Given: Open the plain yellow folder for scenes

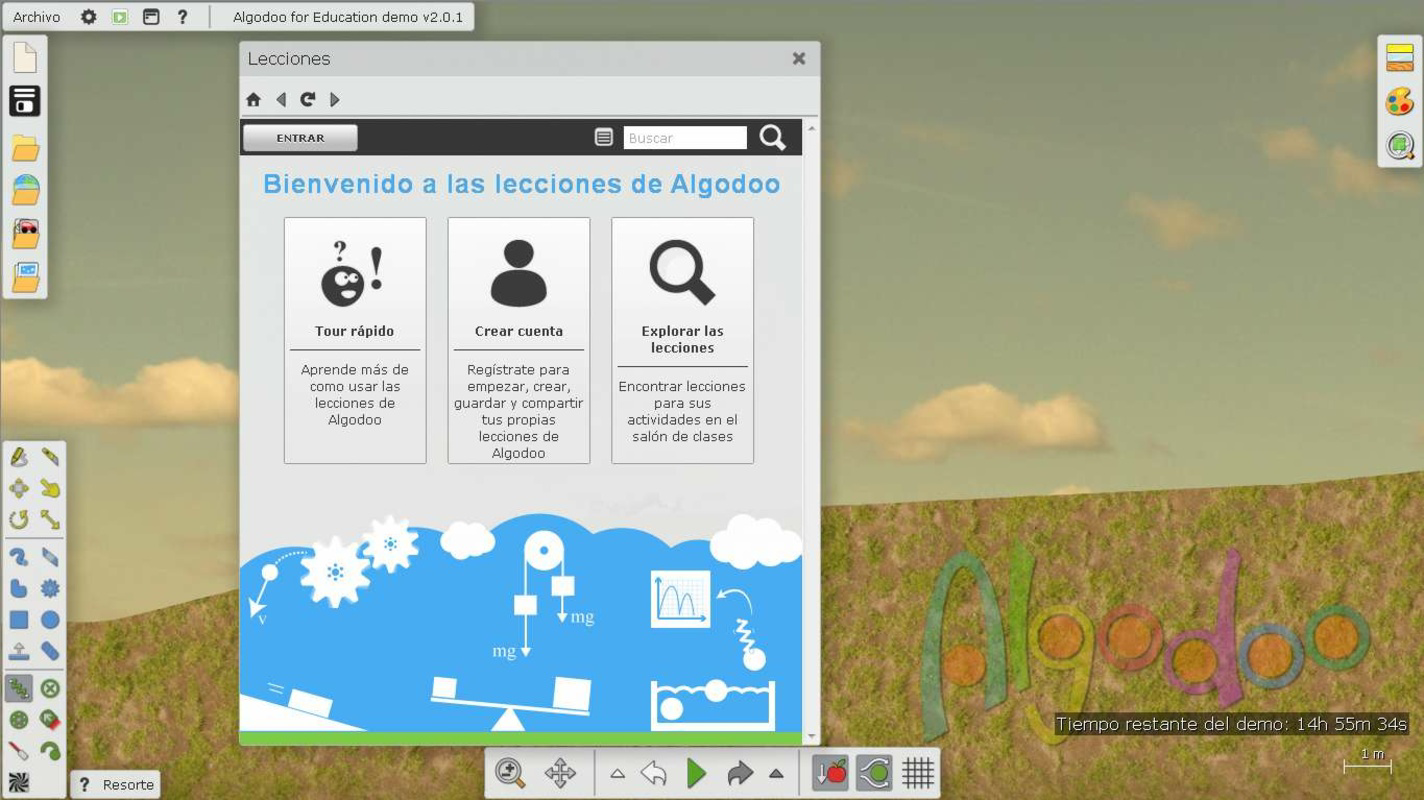Looking at the screenshot, I should 25,148.
